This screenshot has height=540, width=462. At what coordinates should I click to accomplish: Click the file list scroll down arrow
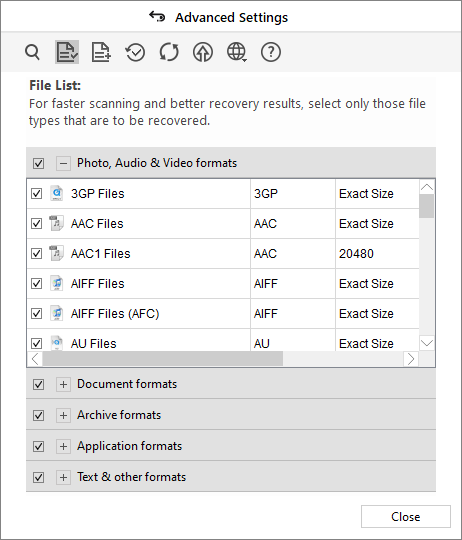point(427,343)
